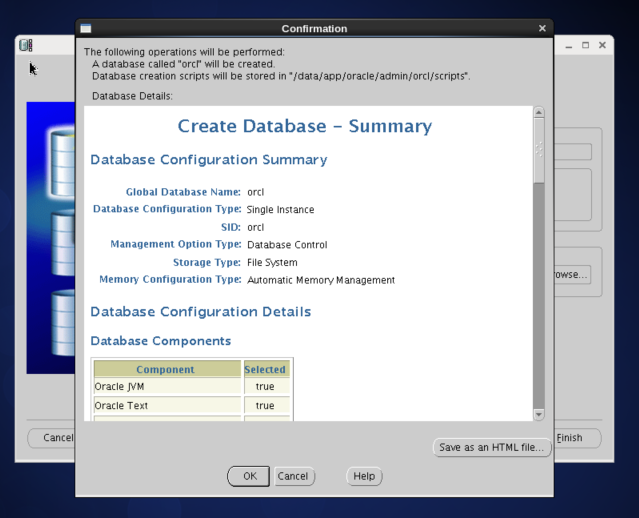The height and width of the screenshot is (518, 639).
Task: Minimize the background wizard window
Action: pyautogui.click(x=569, y=46)
